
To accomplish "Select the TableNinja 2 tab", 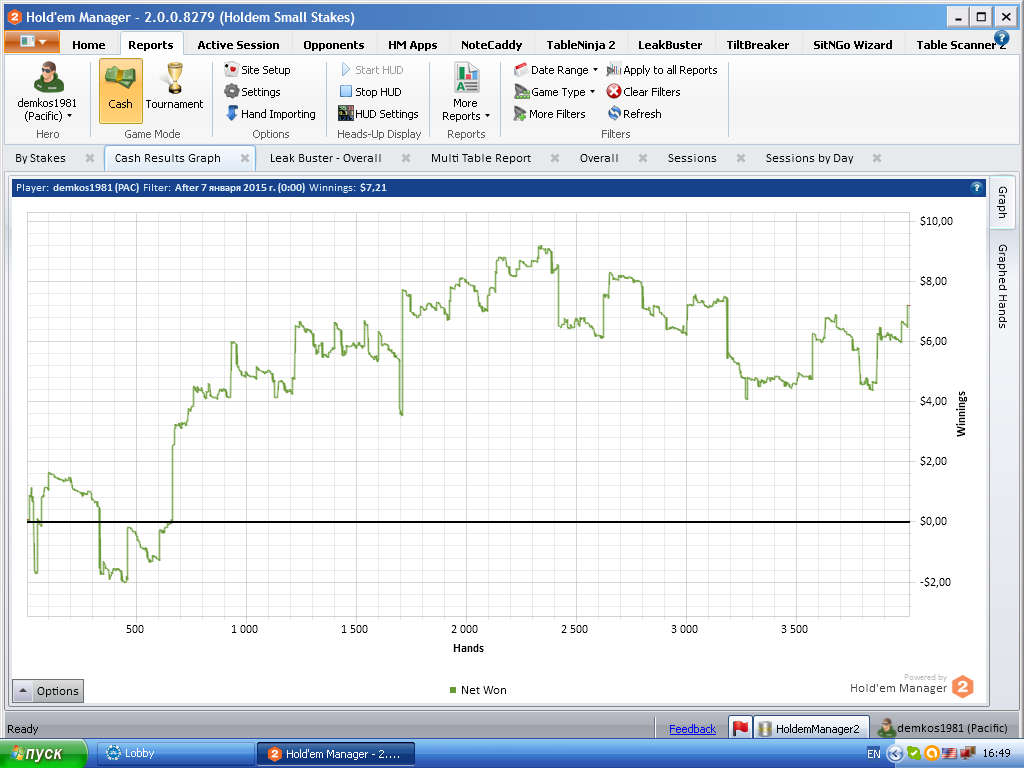I will point(581,45).
